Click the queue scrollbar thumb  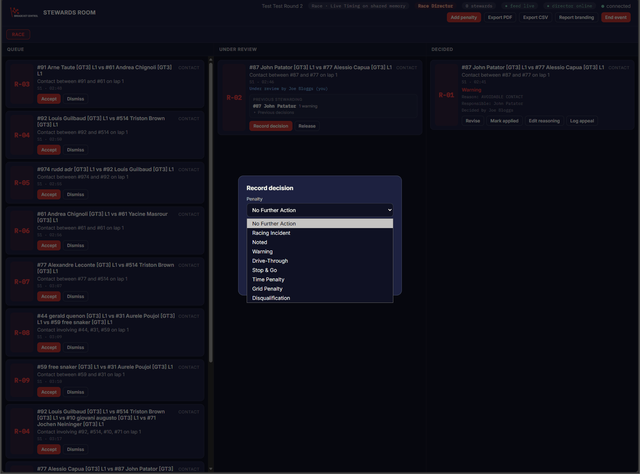(x=211, y=212)
